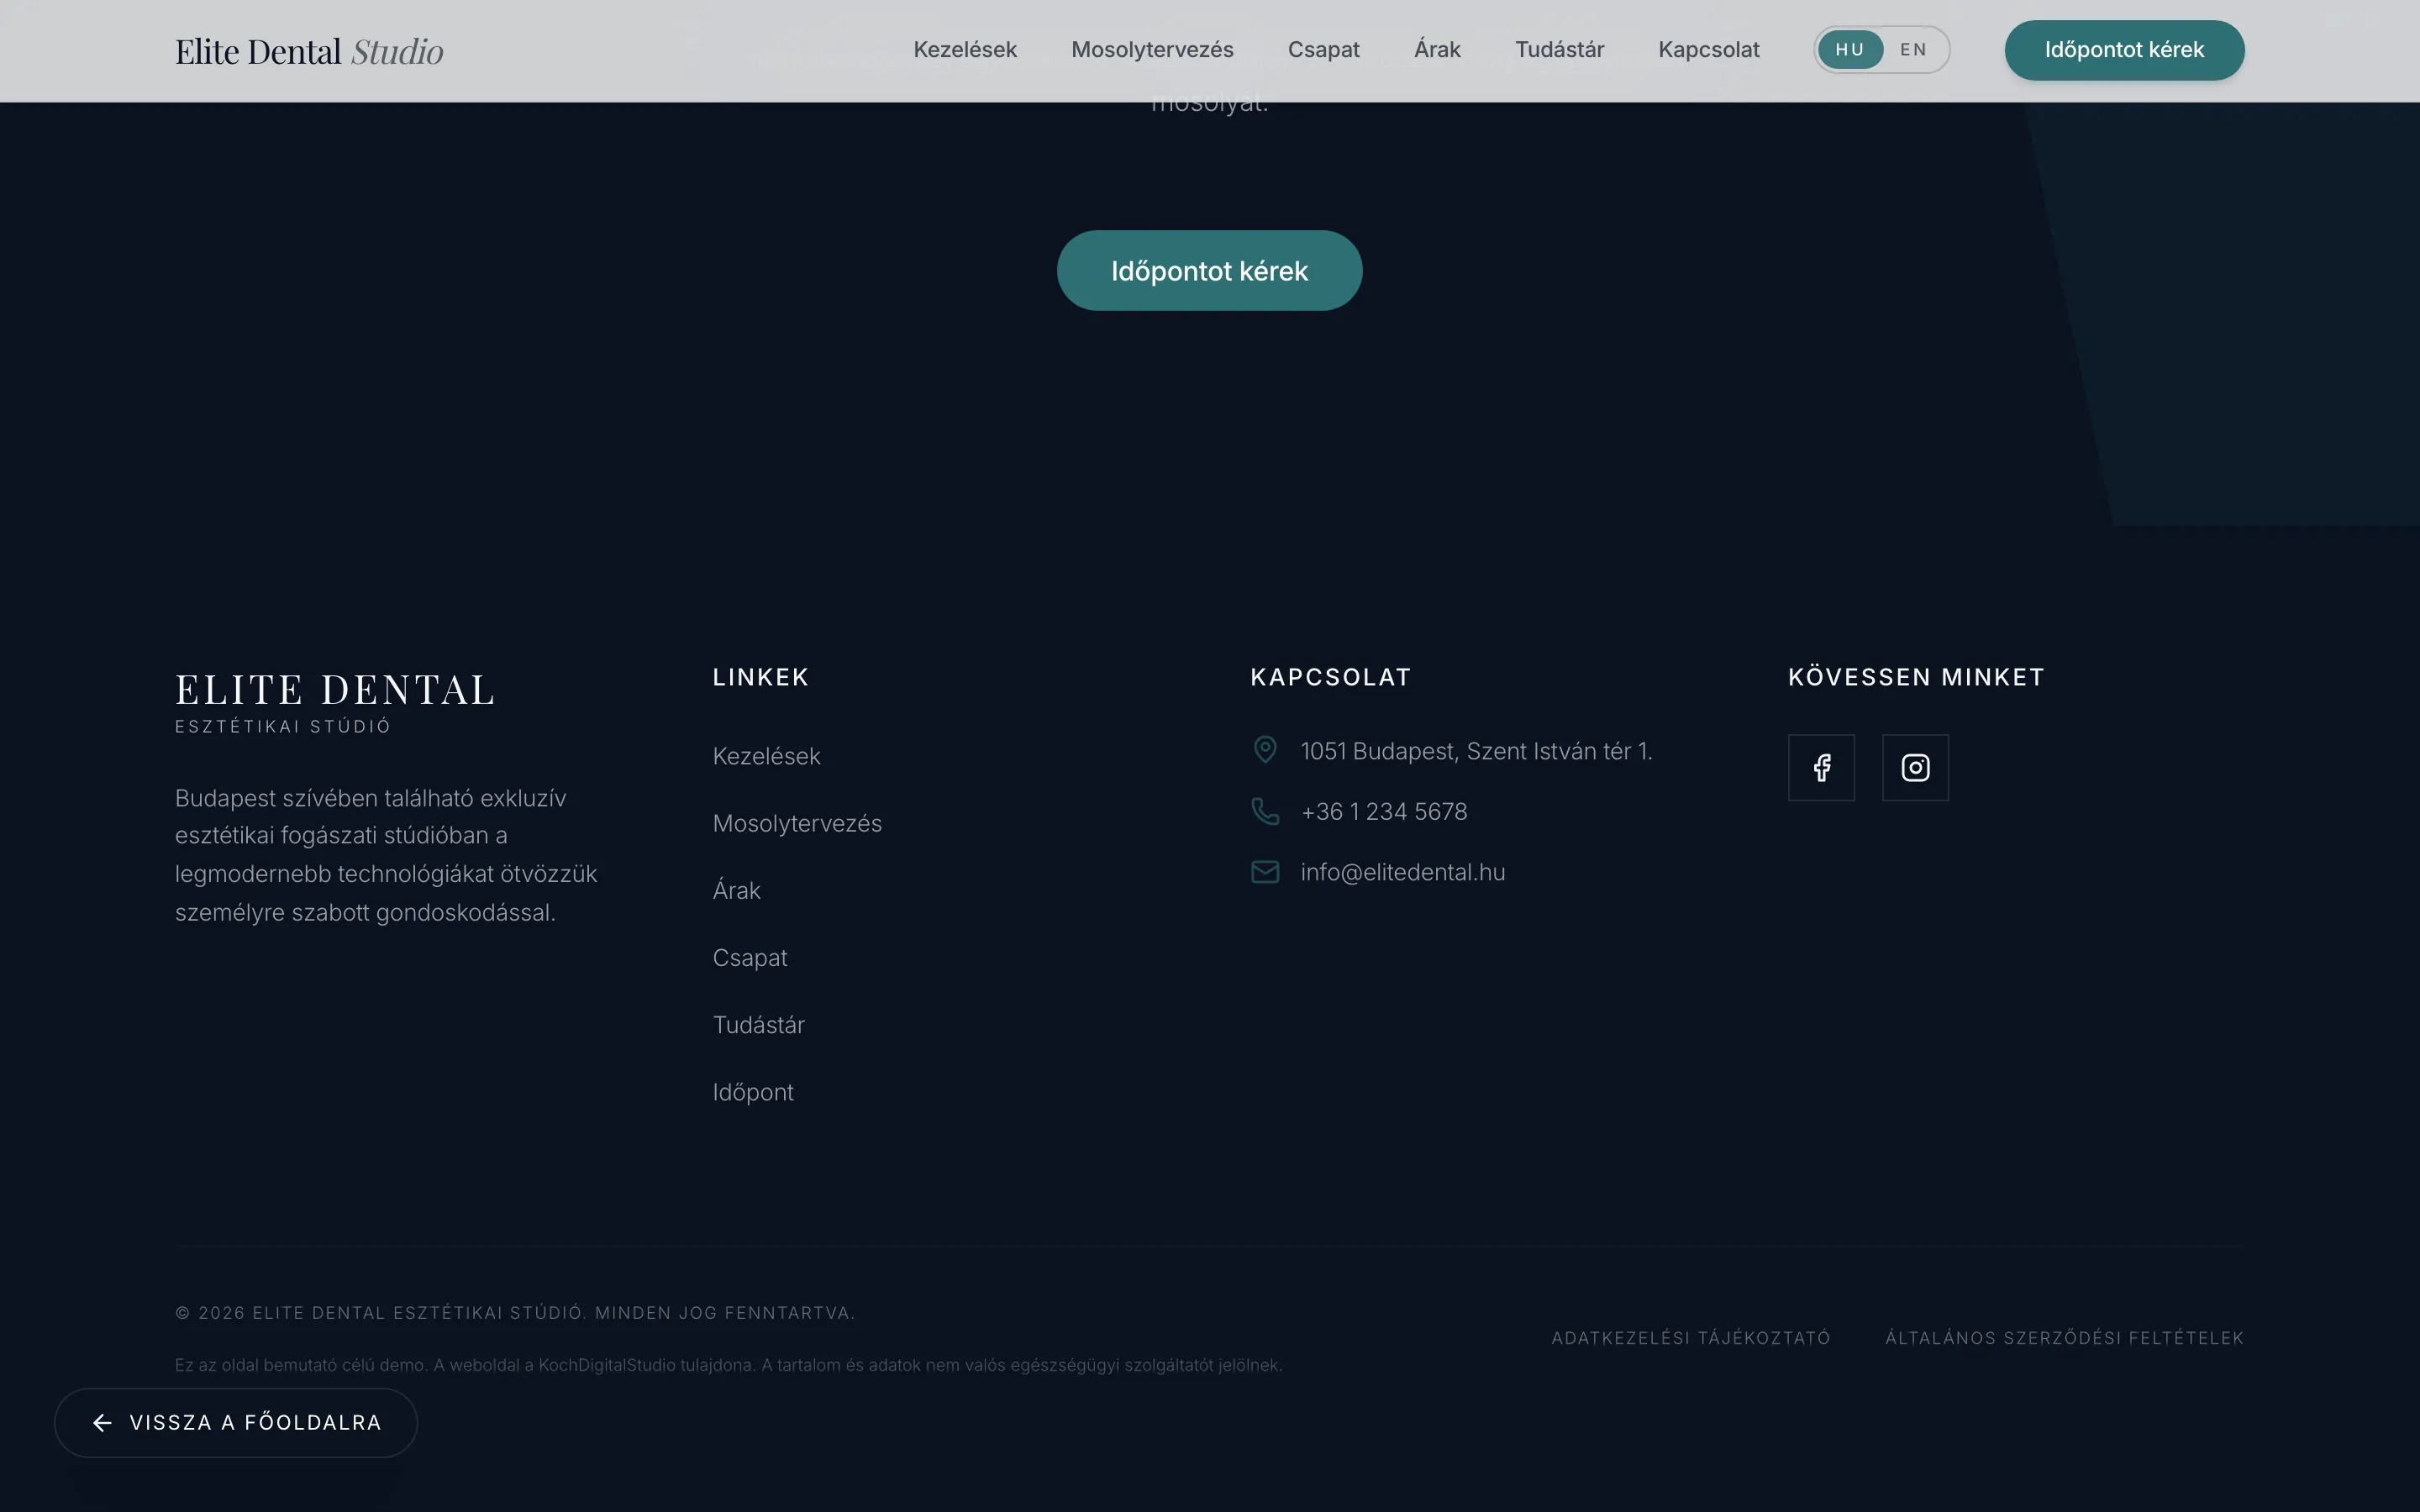Open the Instagram social icon
This screenshot has height=1512, width=2420.
(1915, 768)
